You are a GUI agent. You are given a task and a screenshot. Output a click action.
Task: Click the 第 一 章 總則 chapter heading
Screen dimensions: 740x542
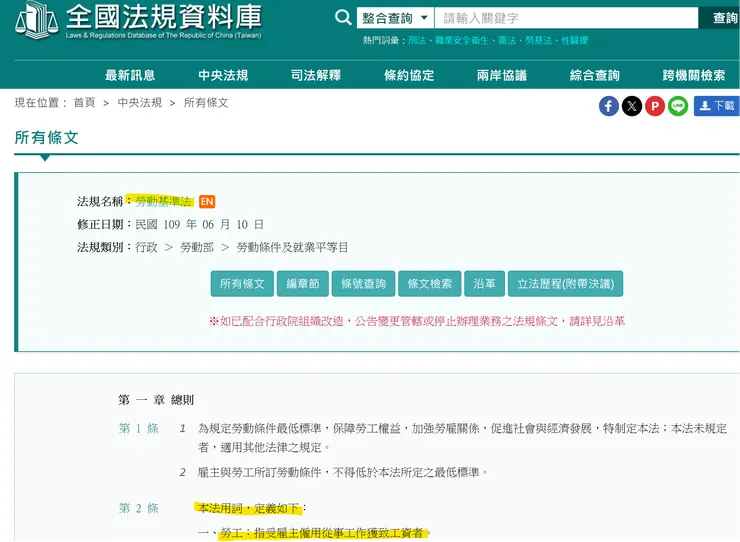click(x=156, y=400)
